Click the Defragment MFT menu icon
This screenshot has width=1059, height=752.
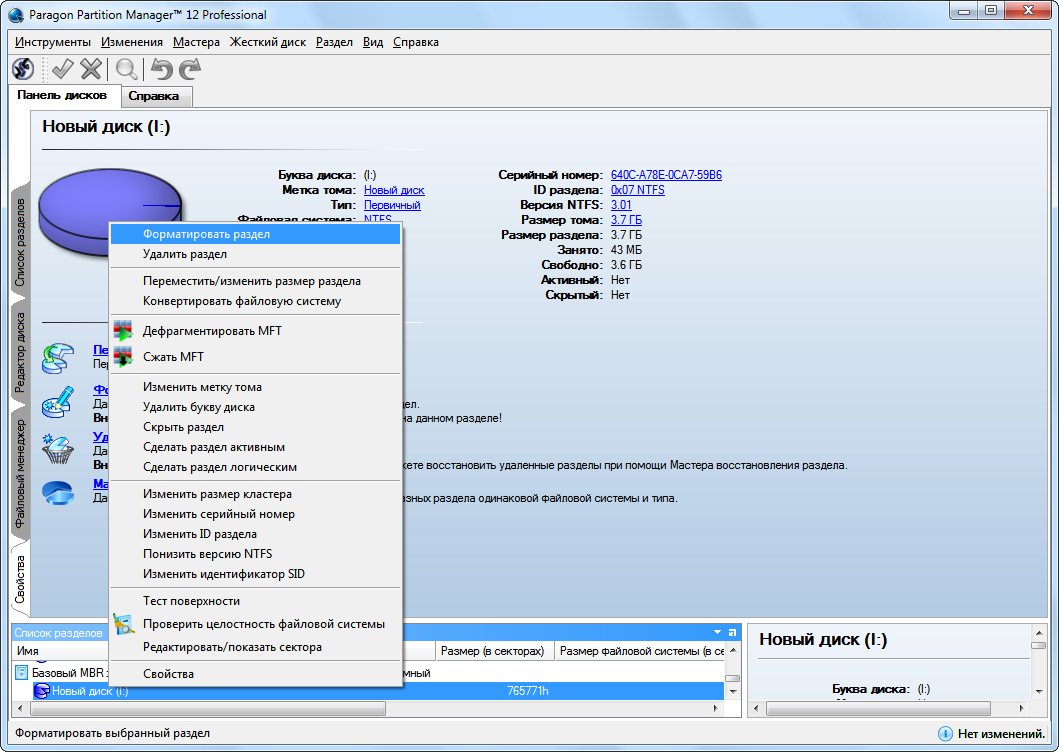[x=123, y=330]
